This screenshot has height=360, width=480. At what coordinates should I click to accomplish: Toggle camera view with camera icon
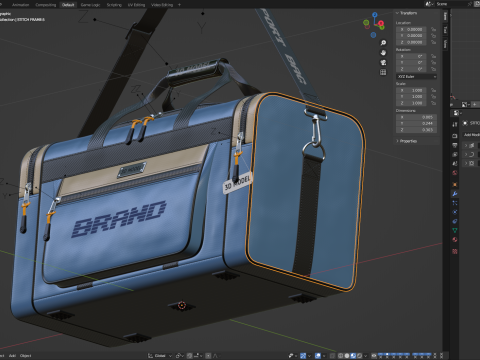point(383,63)
